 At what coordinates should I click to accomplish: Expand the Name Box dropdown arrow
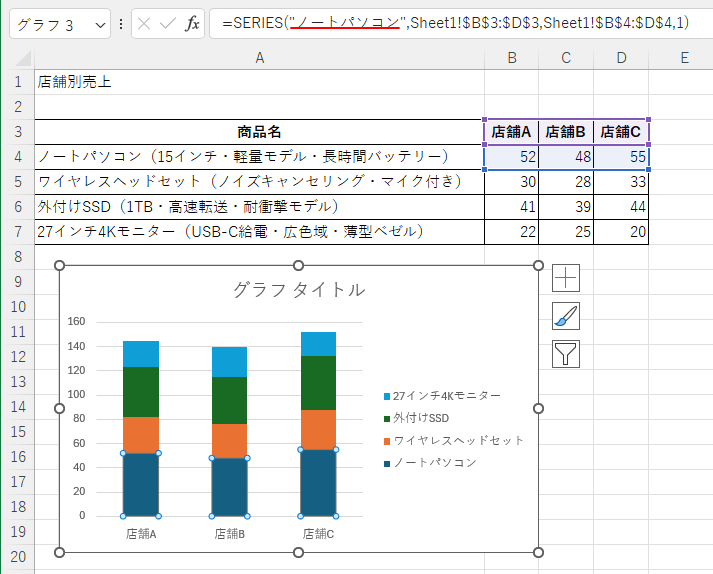[100, 25]
